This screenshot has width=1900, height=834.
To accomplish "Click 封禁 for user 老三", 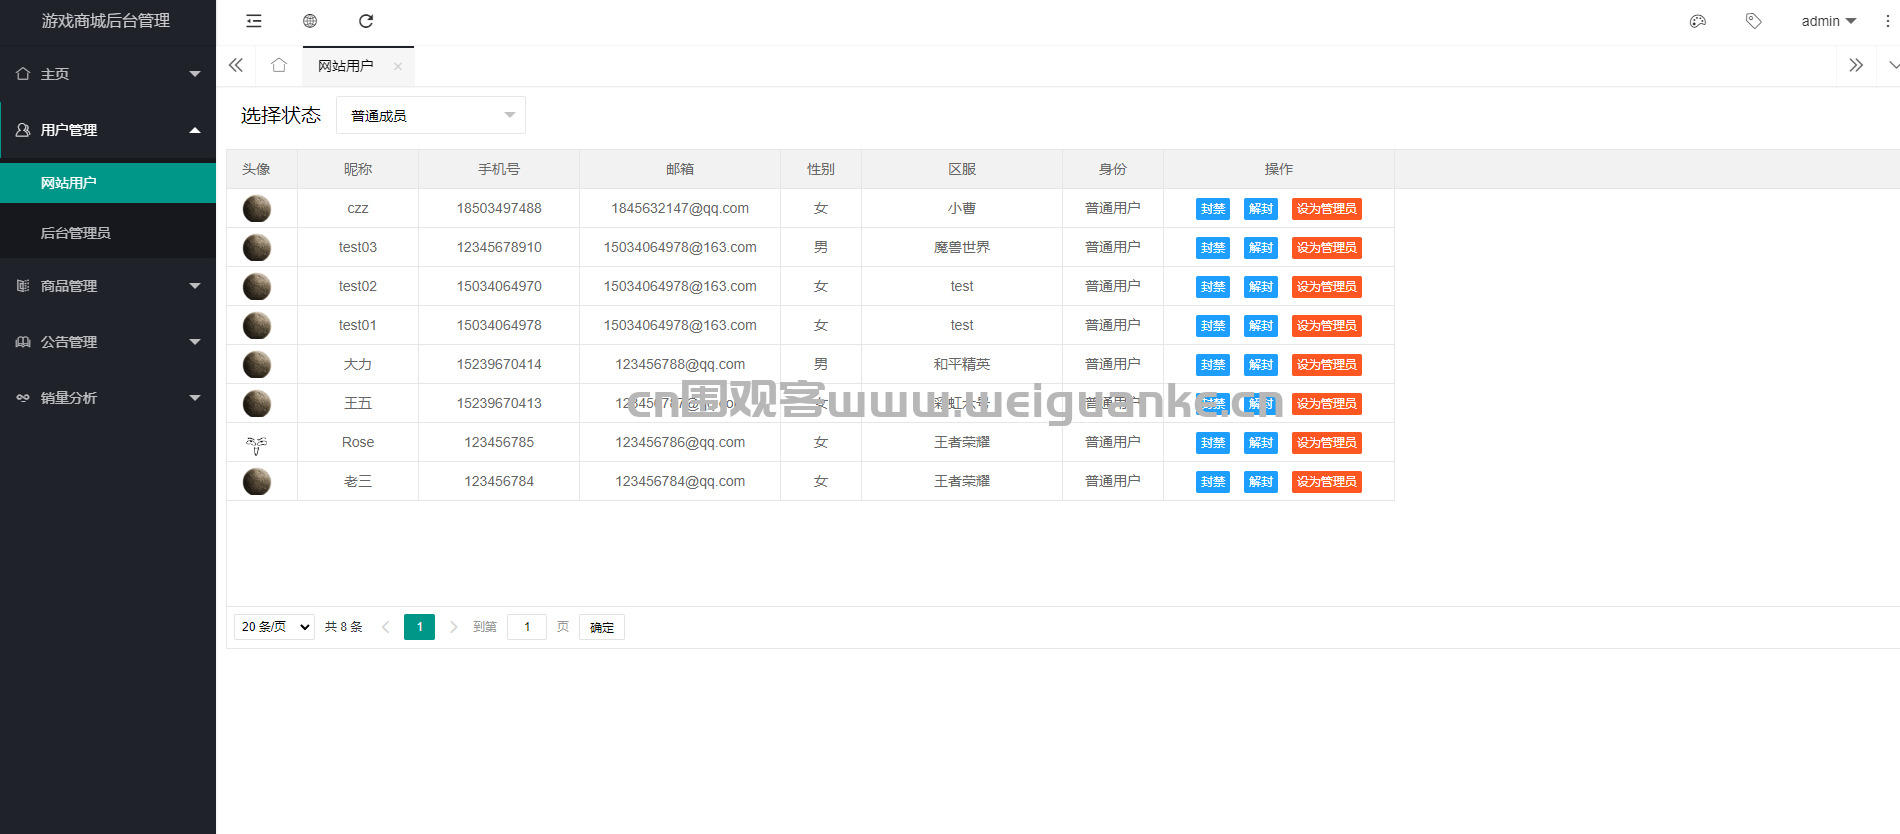I will 1213,482.
